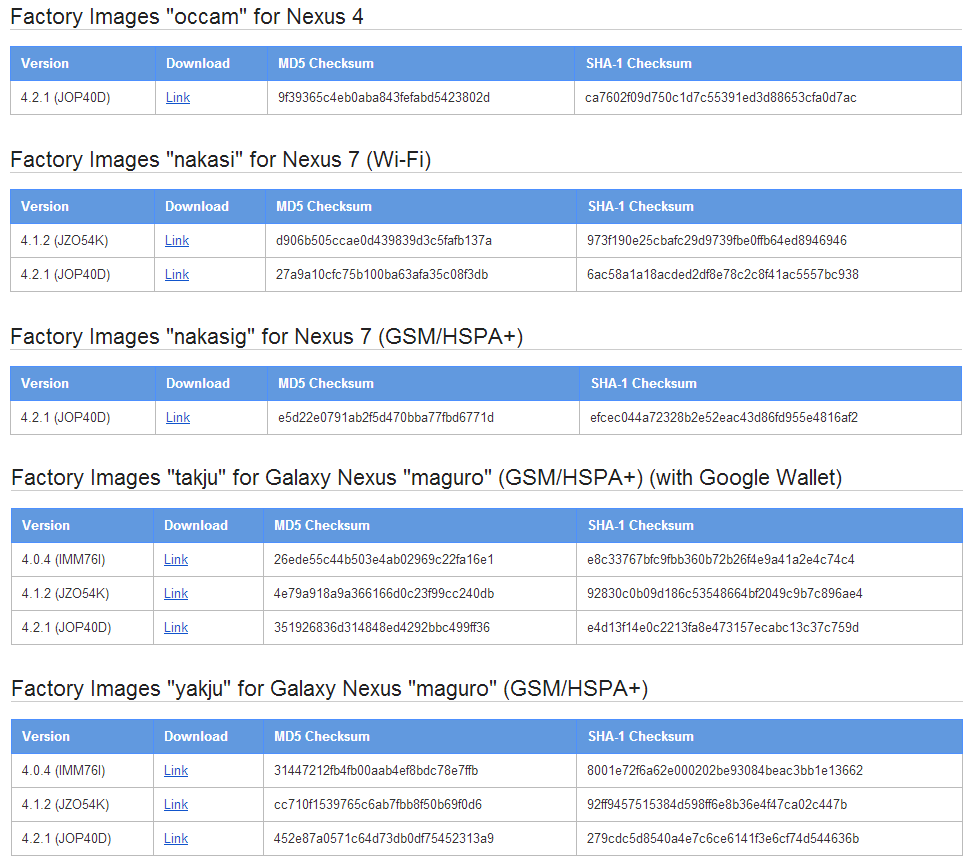
Task: Select SHA-1 value 92ff9457515384d598ff6e8b36e4f47ca02c447b
Action: point(717,805)
